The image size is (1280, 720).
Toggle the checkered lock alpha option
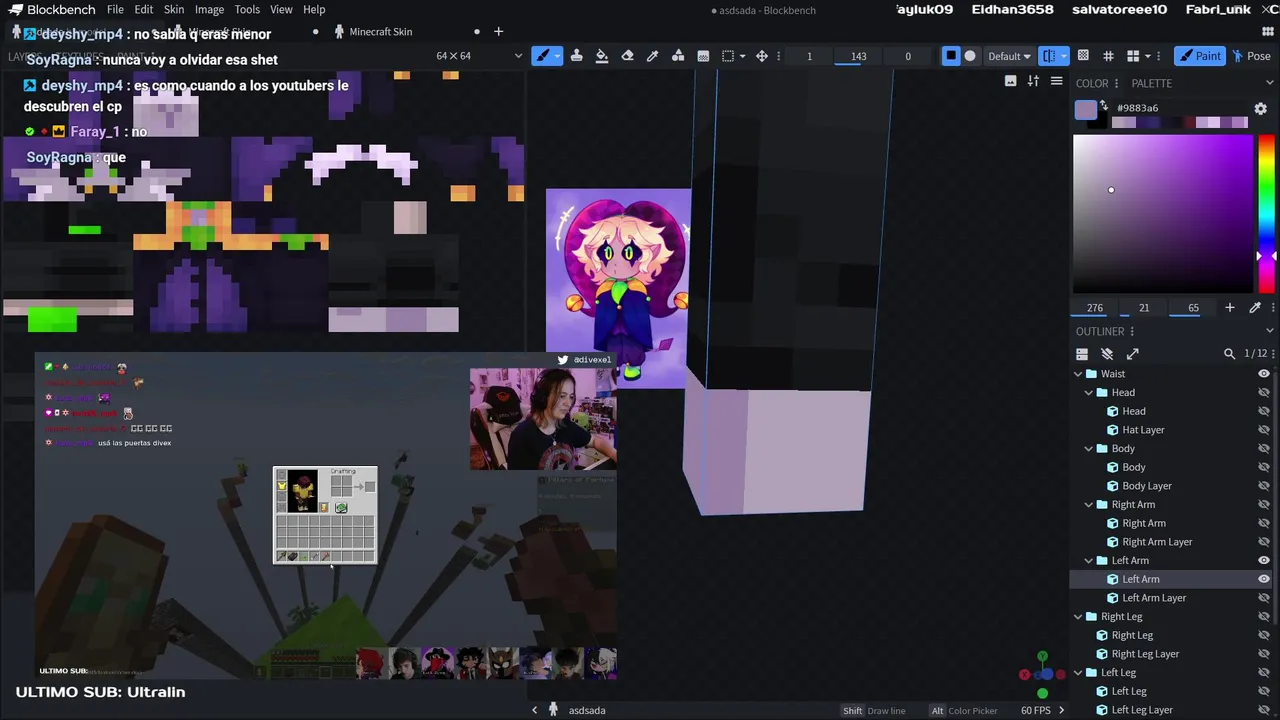click(1083, 56)
